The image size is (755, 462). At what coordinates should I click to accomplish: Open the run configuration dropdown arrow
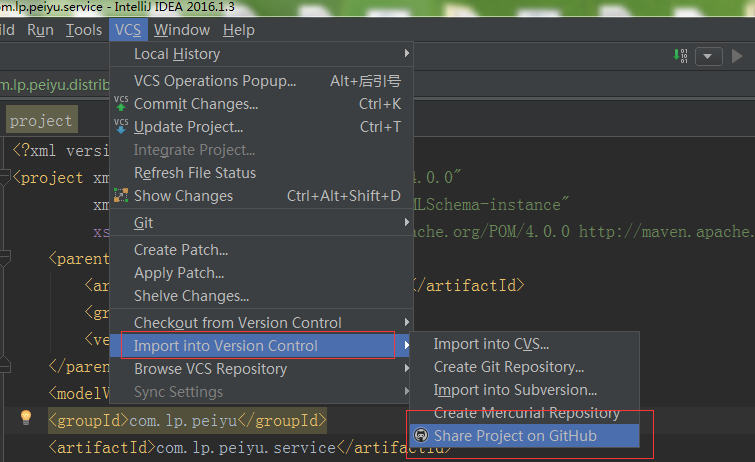pos(709,57)
